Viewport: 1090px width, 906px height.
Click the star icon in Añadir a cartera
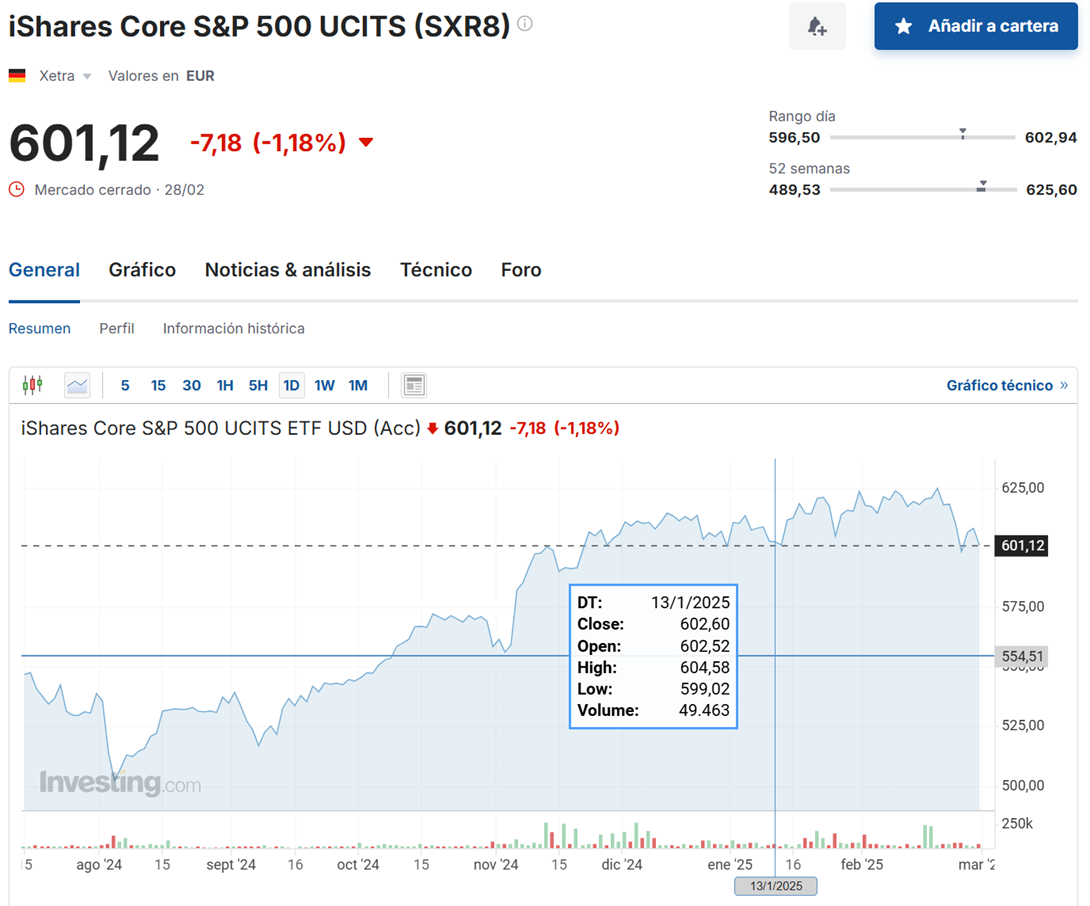903,26
